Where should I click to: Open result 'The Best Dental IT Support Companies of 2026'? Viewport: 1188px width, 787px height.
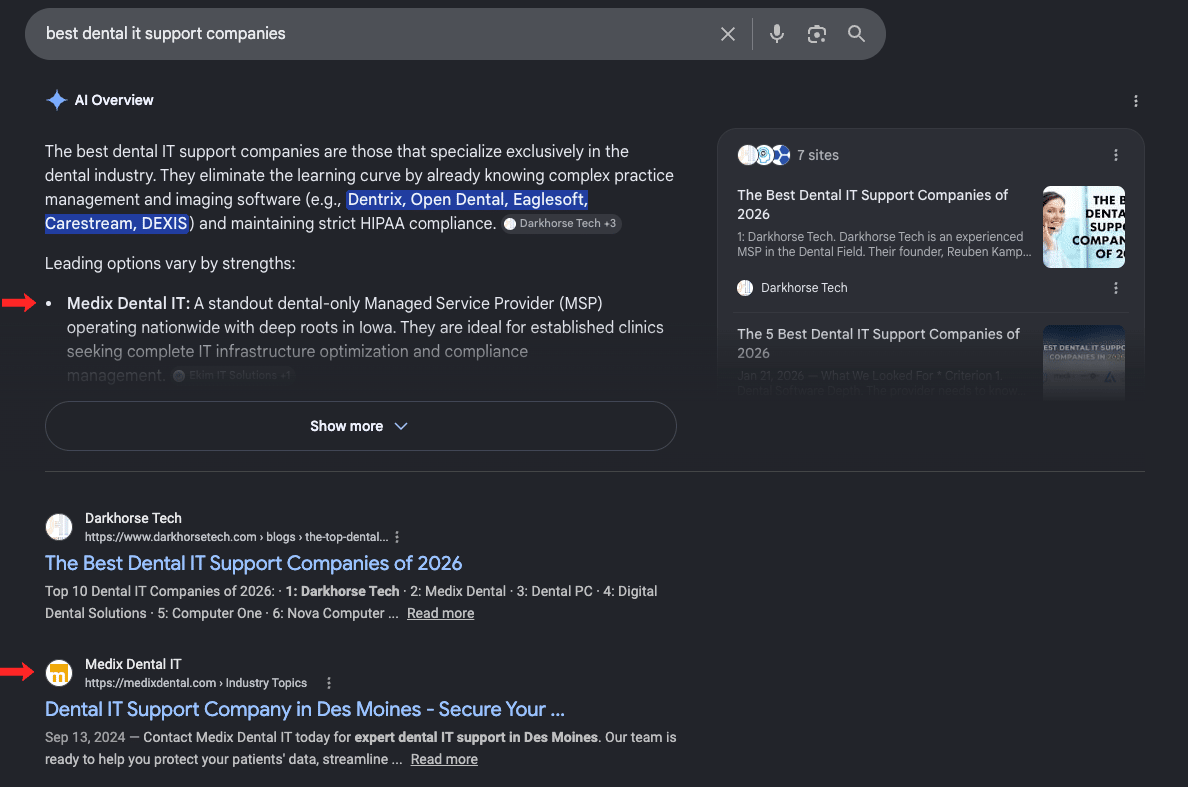tap(253, 563)
